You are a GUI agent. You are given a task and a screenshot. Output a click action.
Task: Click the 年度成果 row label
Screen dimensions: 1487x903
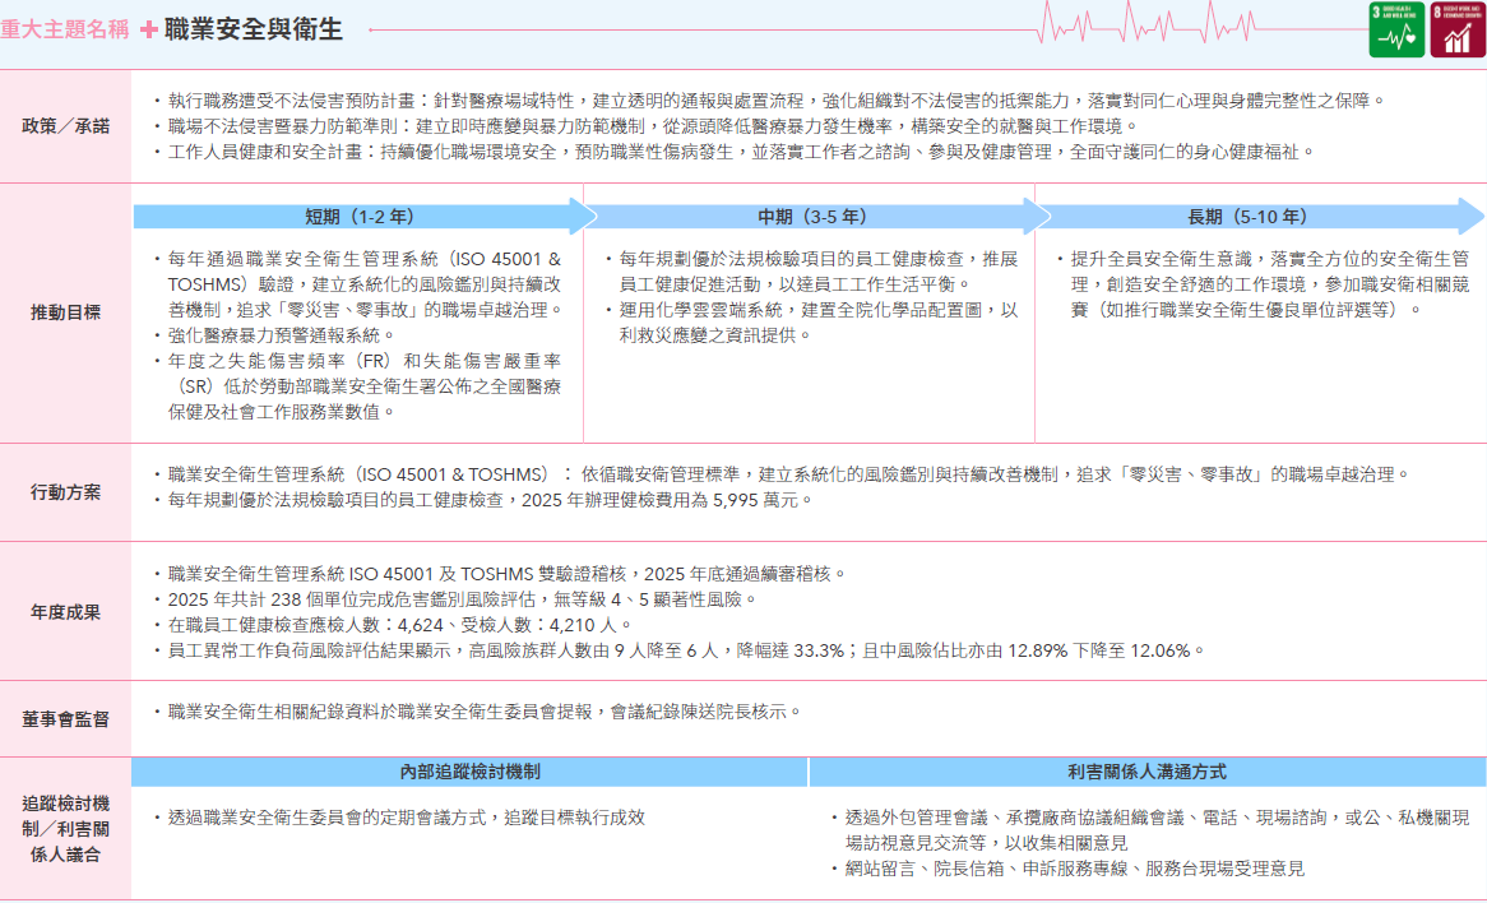click(66, 613)
